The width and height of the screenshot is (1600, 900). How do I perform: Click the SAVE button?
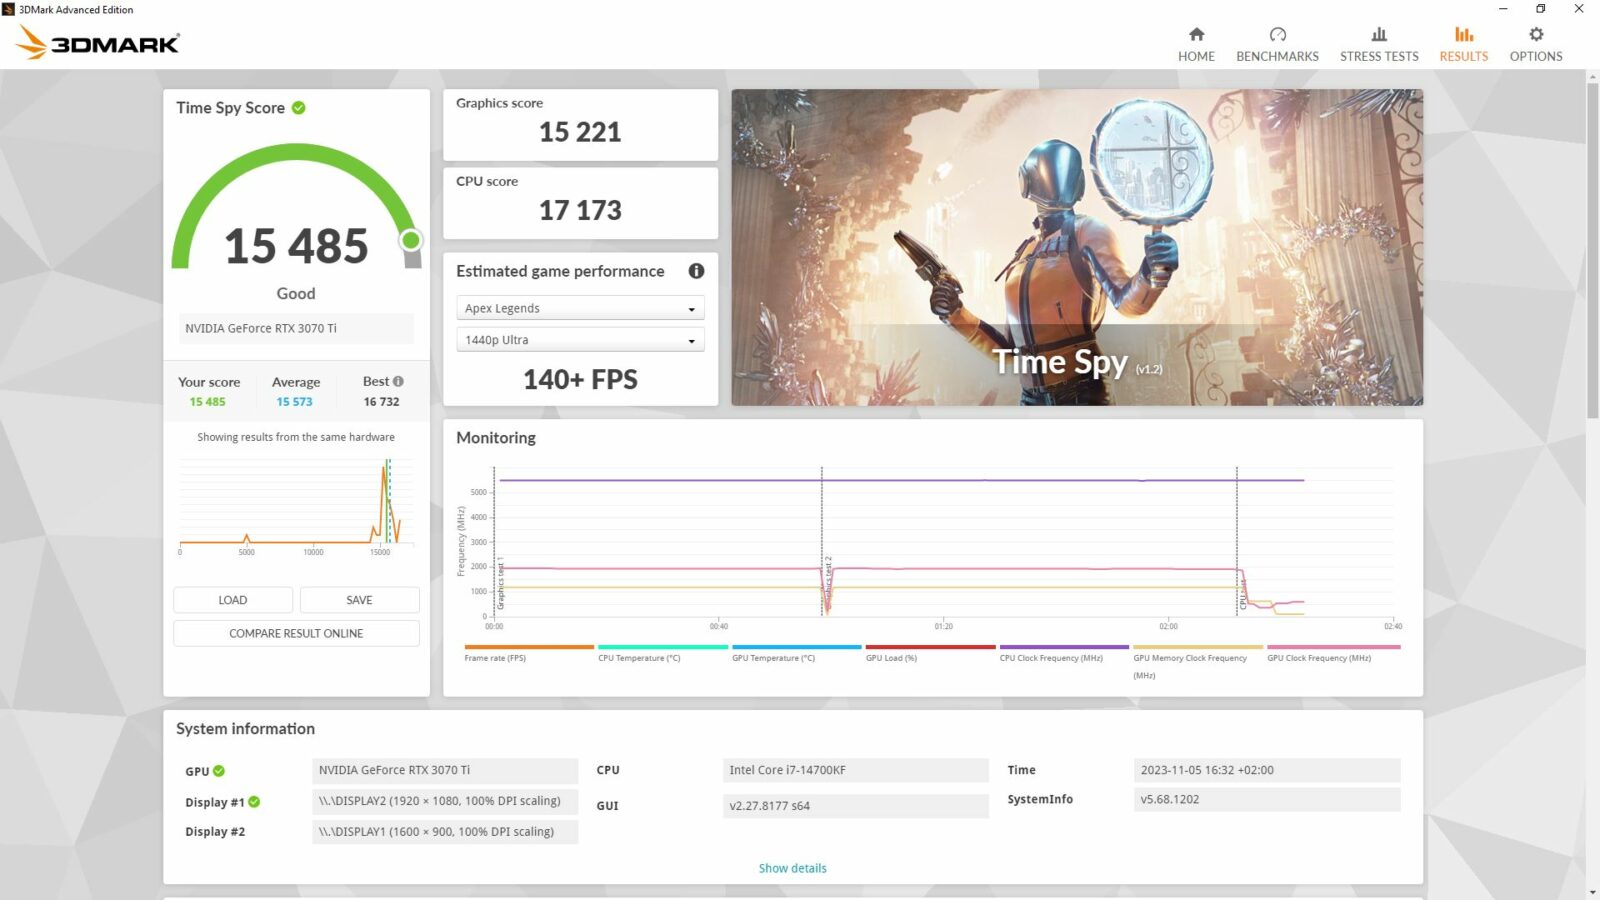[359, 599]
